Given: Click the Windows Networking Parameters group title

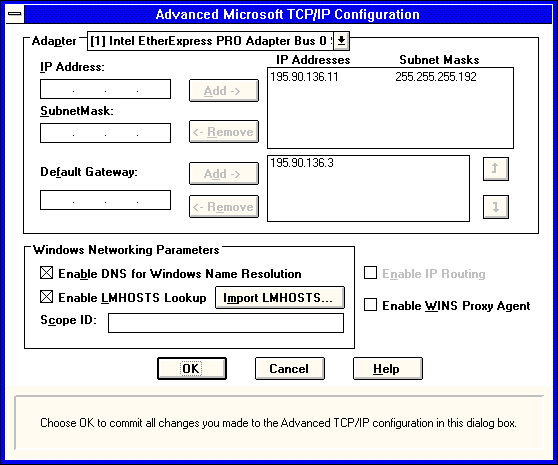Looking at the screenshot, I should pos(126,250).
